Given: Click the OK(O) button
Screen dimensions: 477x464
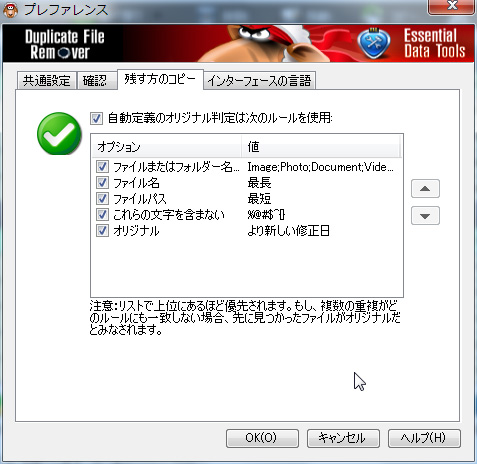Looking at the screenshot, I should [x=262, y=438].
